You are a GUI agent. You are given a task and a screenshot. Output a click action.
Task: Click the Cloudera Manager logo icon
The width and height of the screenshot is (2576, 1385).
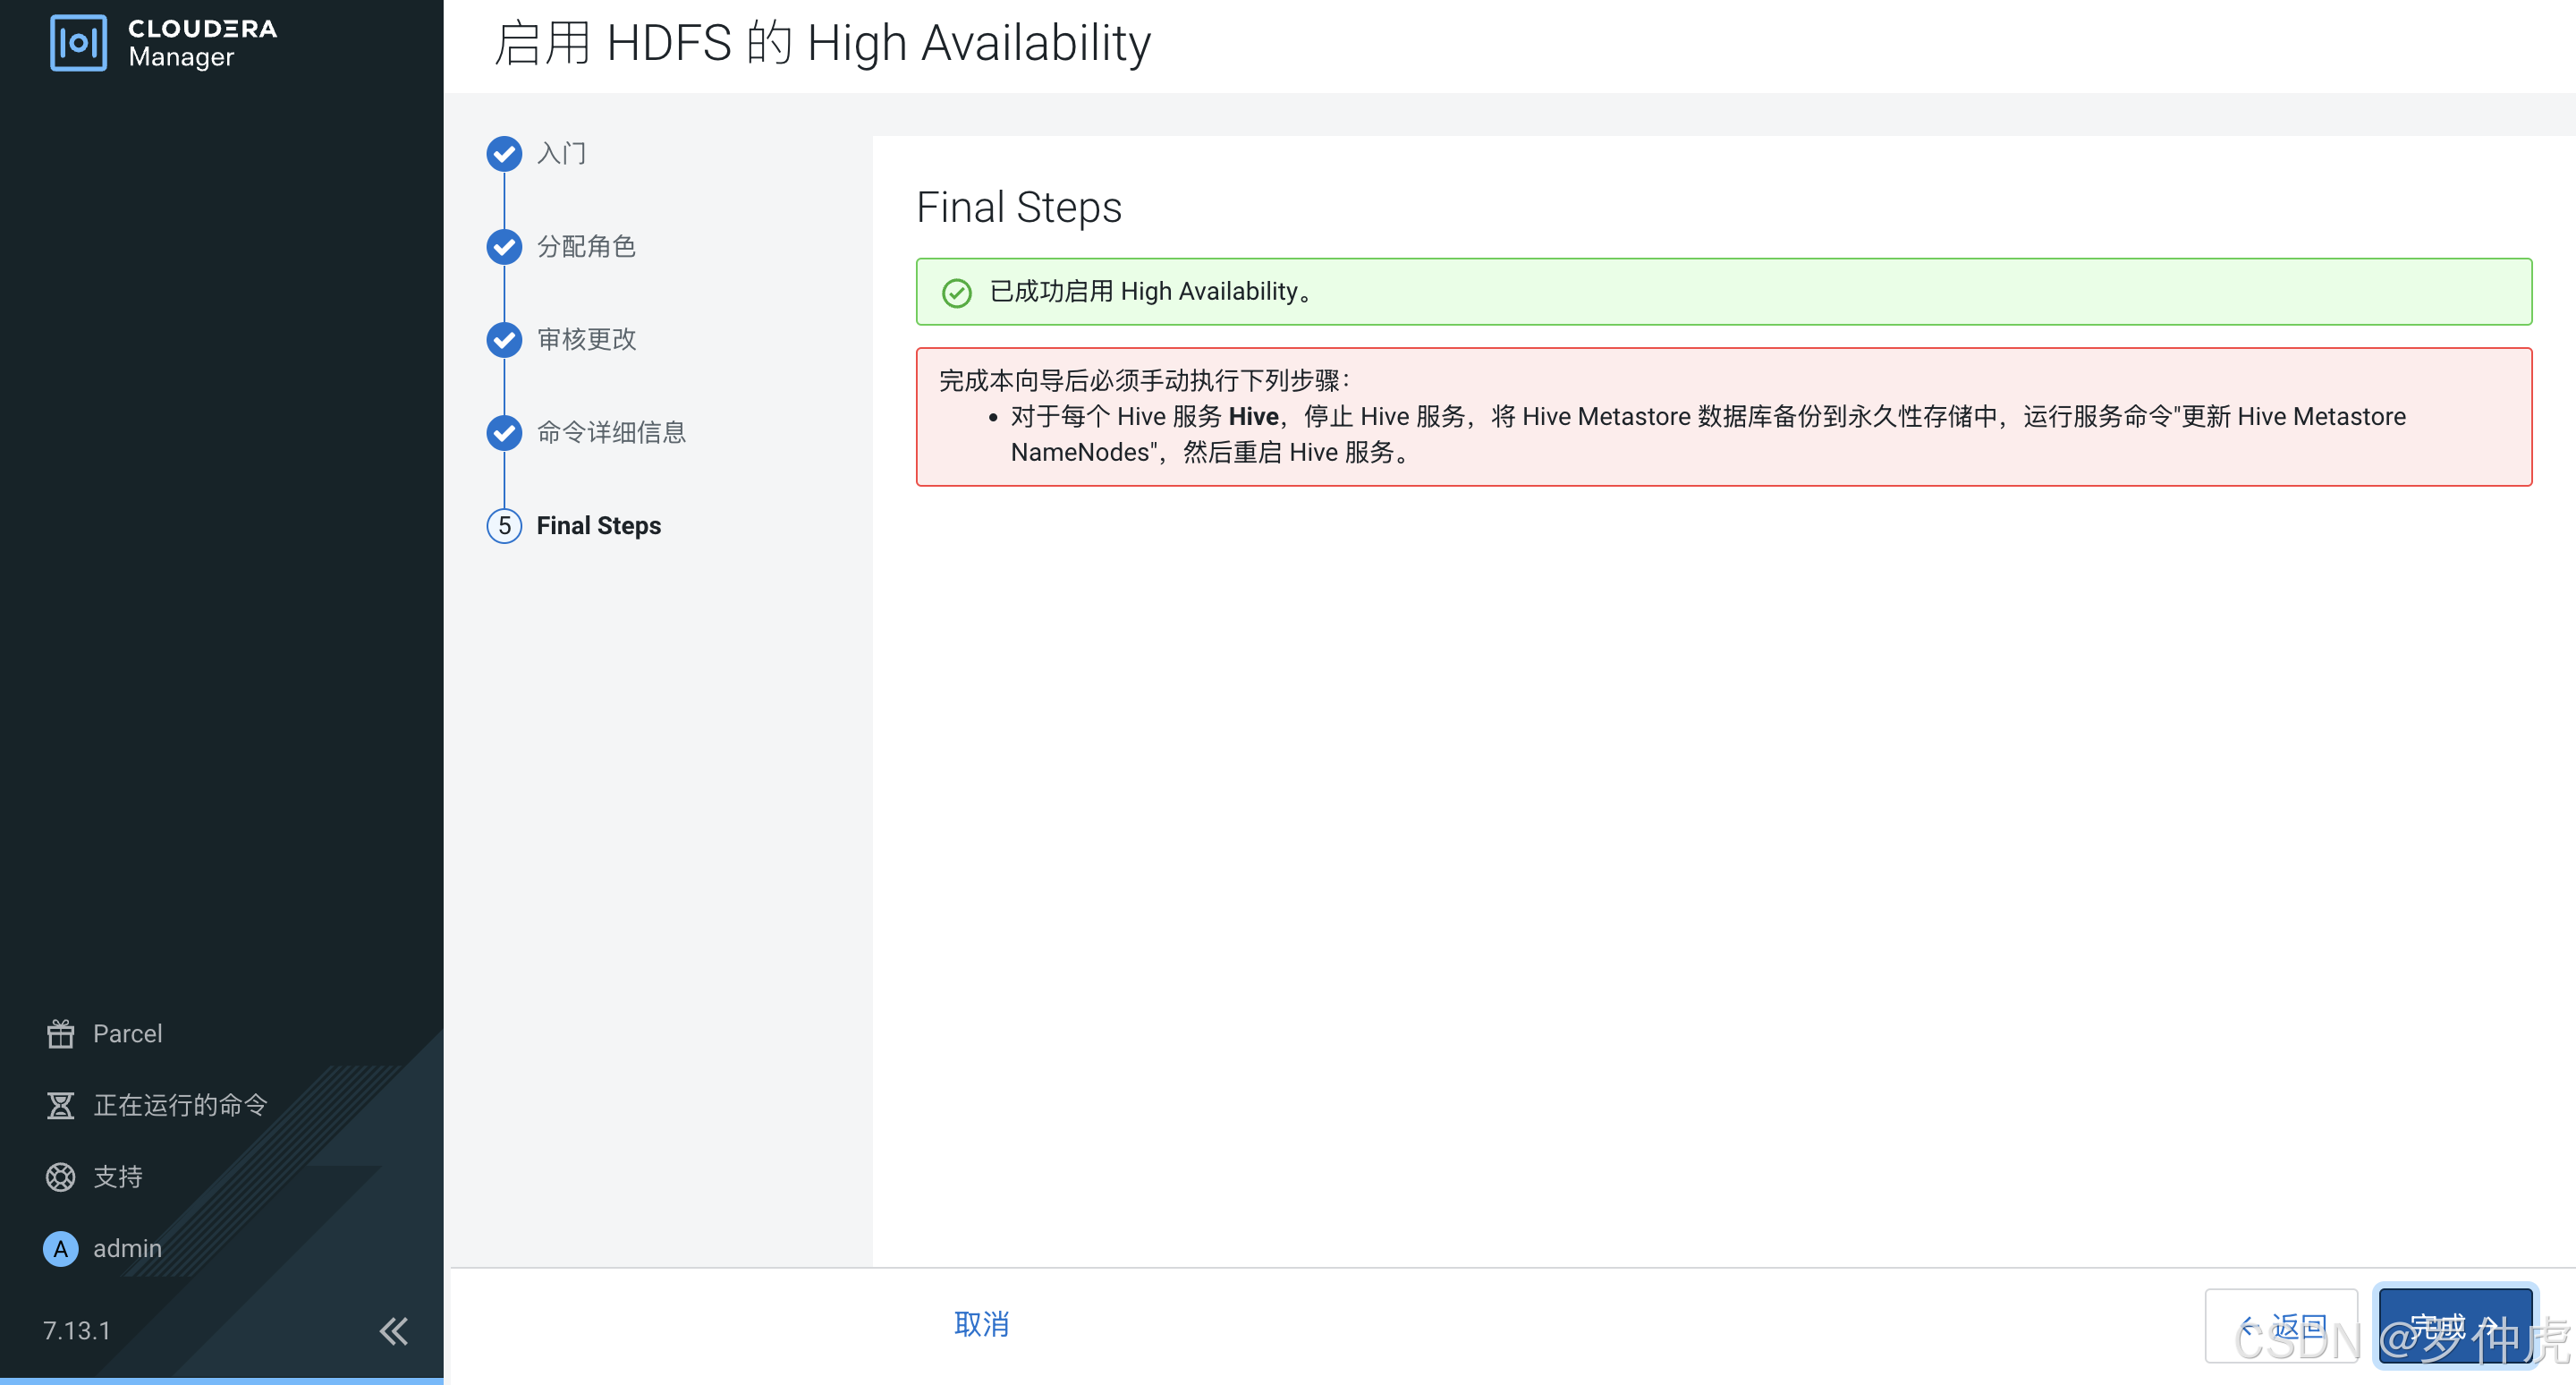(x=78, y=42)
